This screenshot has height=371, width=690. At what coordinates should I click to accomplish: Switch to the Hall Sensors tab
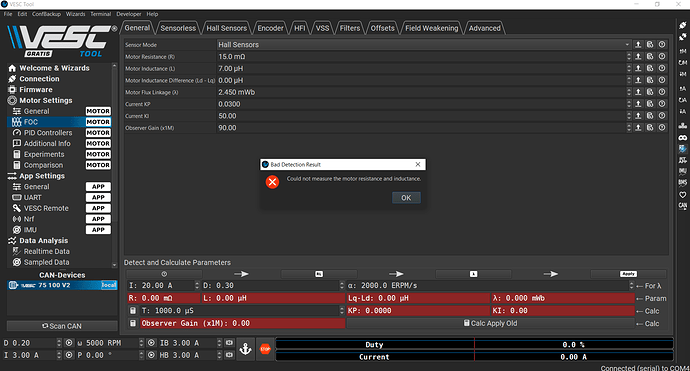(x=227, y=28)
